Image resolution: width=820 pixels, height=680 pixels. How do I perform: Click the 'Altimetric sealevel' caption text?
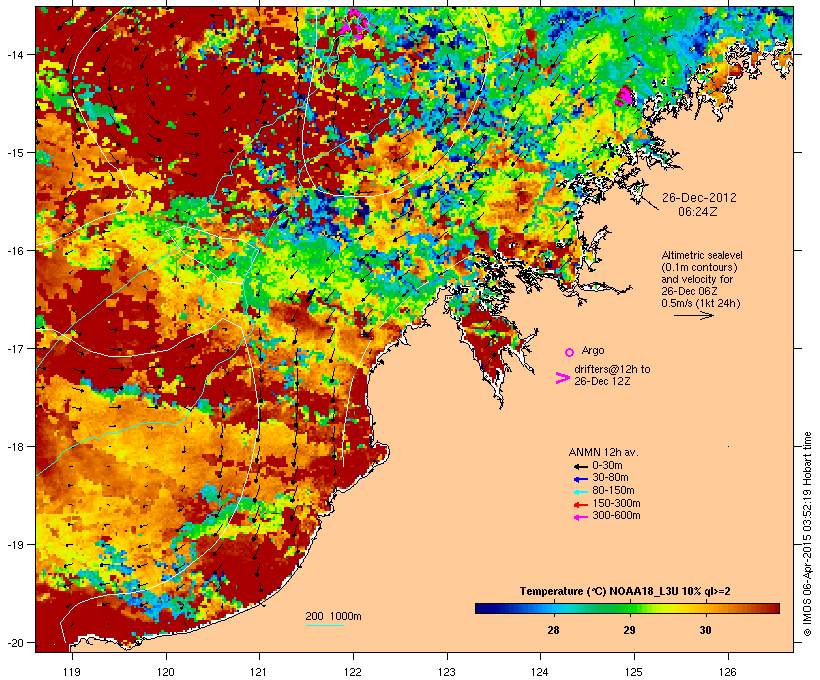click(x=702, y=255)
